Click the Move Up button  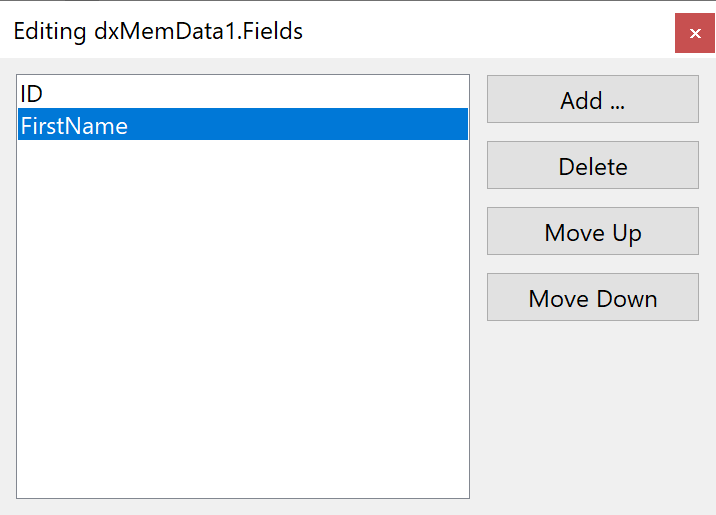pyautogui.click(x=592, y=232)
